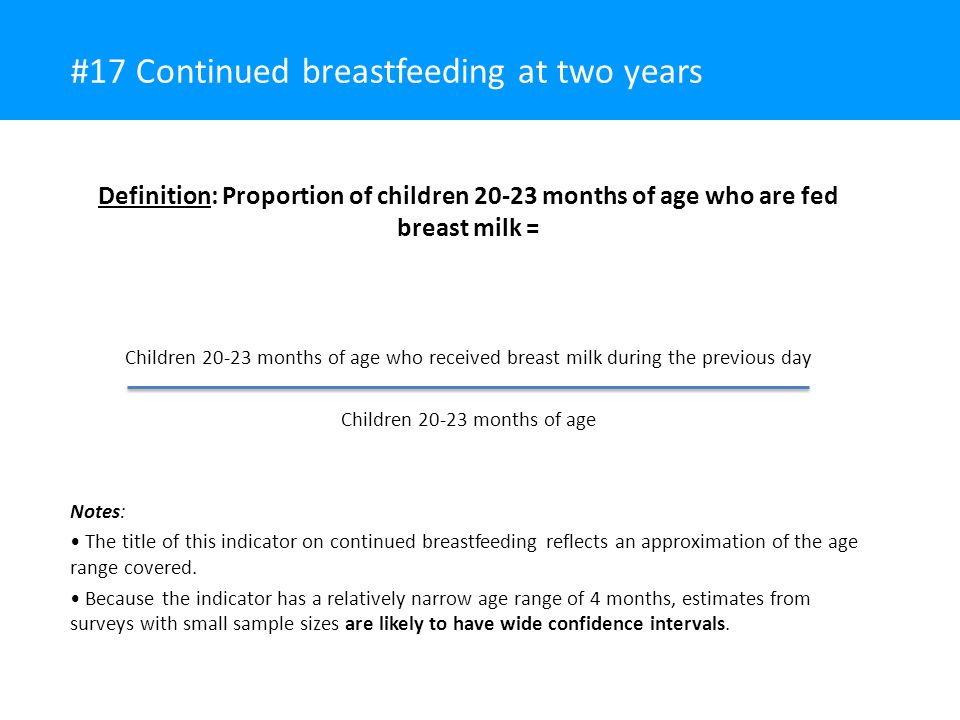Click the word 'breastfeeding' in the title
This screenshot has height=720, width=960.
pyautogui.click(x=403, y=72)
